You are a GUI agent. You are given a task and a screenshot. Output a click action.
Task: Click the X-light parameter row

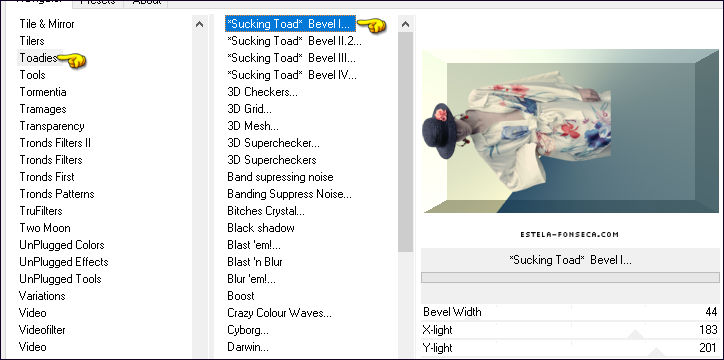570,330
